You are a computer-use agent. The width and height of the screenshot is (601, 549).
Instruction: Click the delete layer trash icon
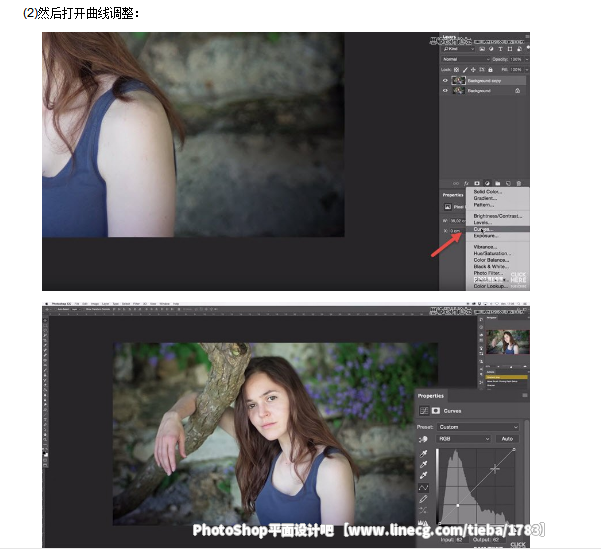click(519, 184)
